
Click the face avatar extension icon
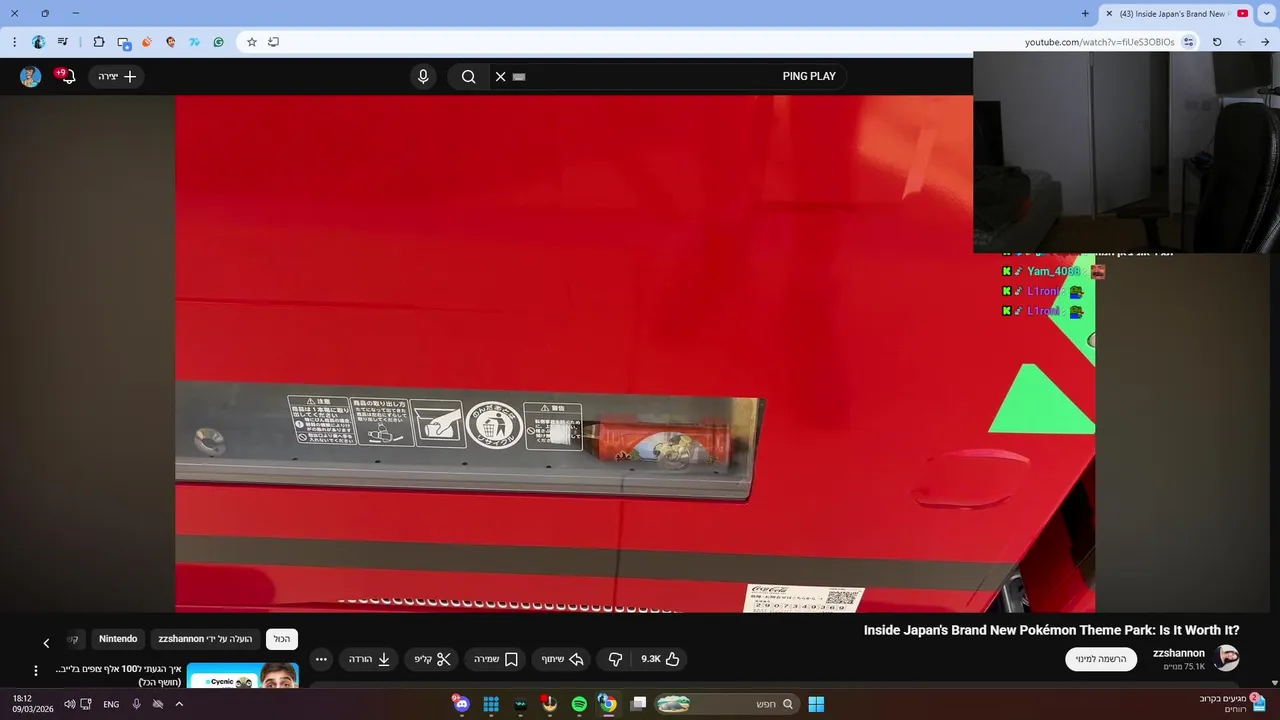click(x=171, y=42)
